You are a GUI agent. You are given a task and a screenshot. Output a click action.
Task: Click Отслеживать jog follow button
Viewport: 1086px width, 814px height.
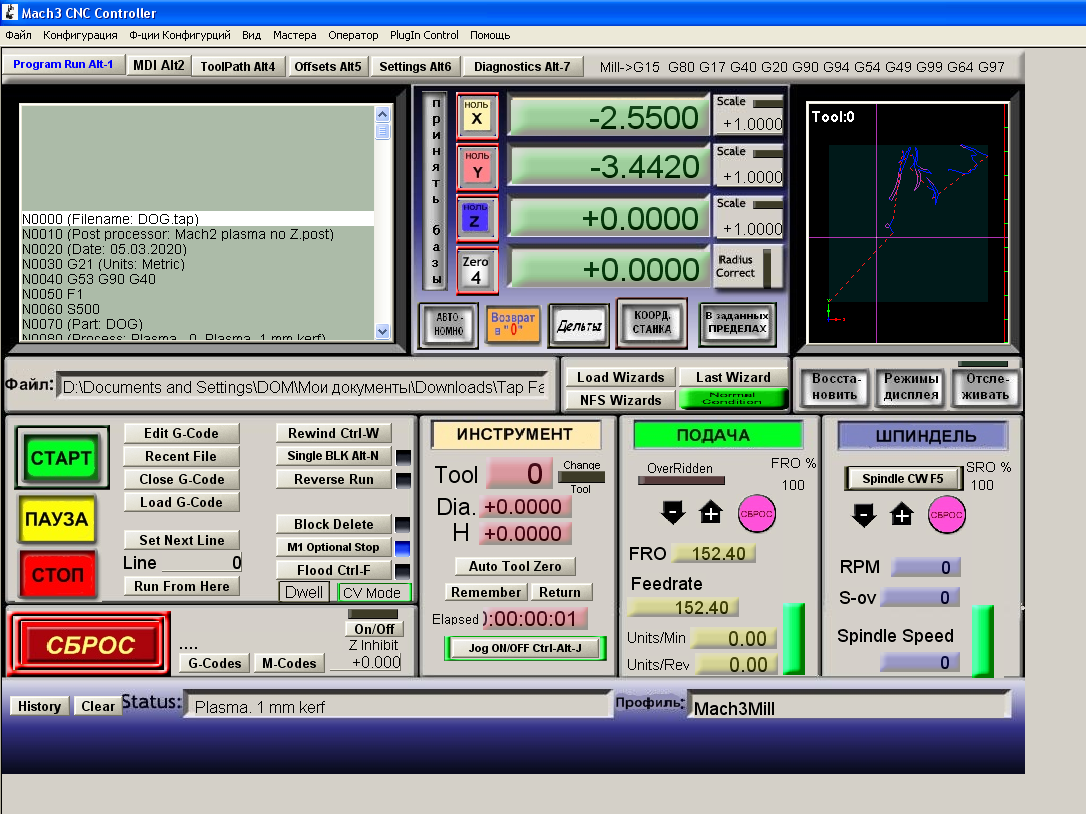pyautogui.click(x=986, y=387)
